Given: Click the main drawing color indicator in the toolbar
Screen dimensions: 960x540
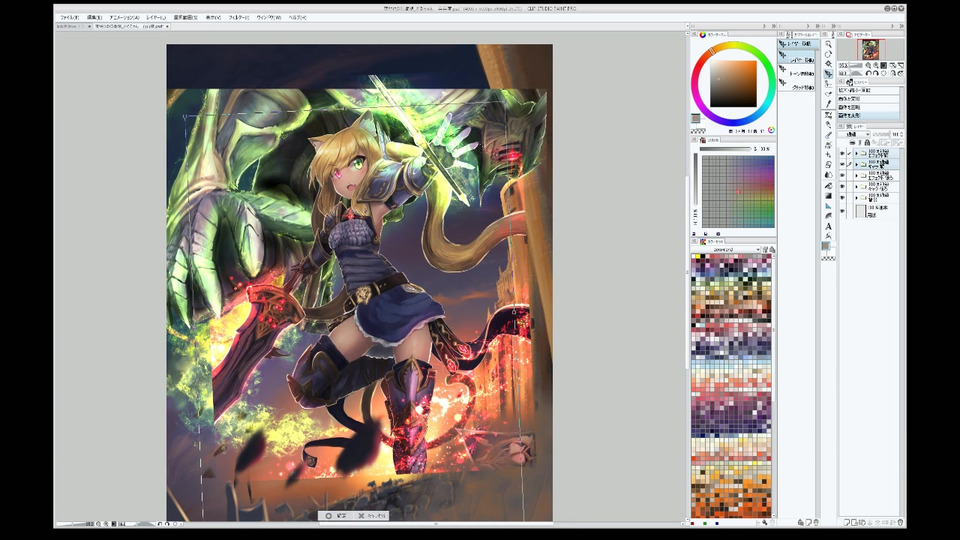Looking at the screenshot, I should 826,245.
